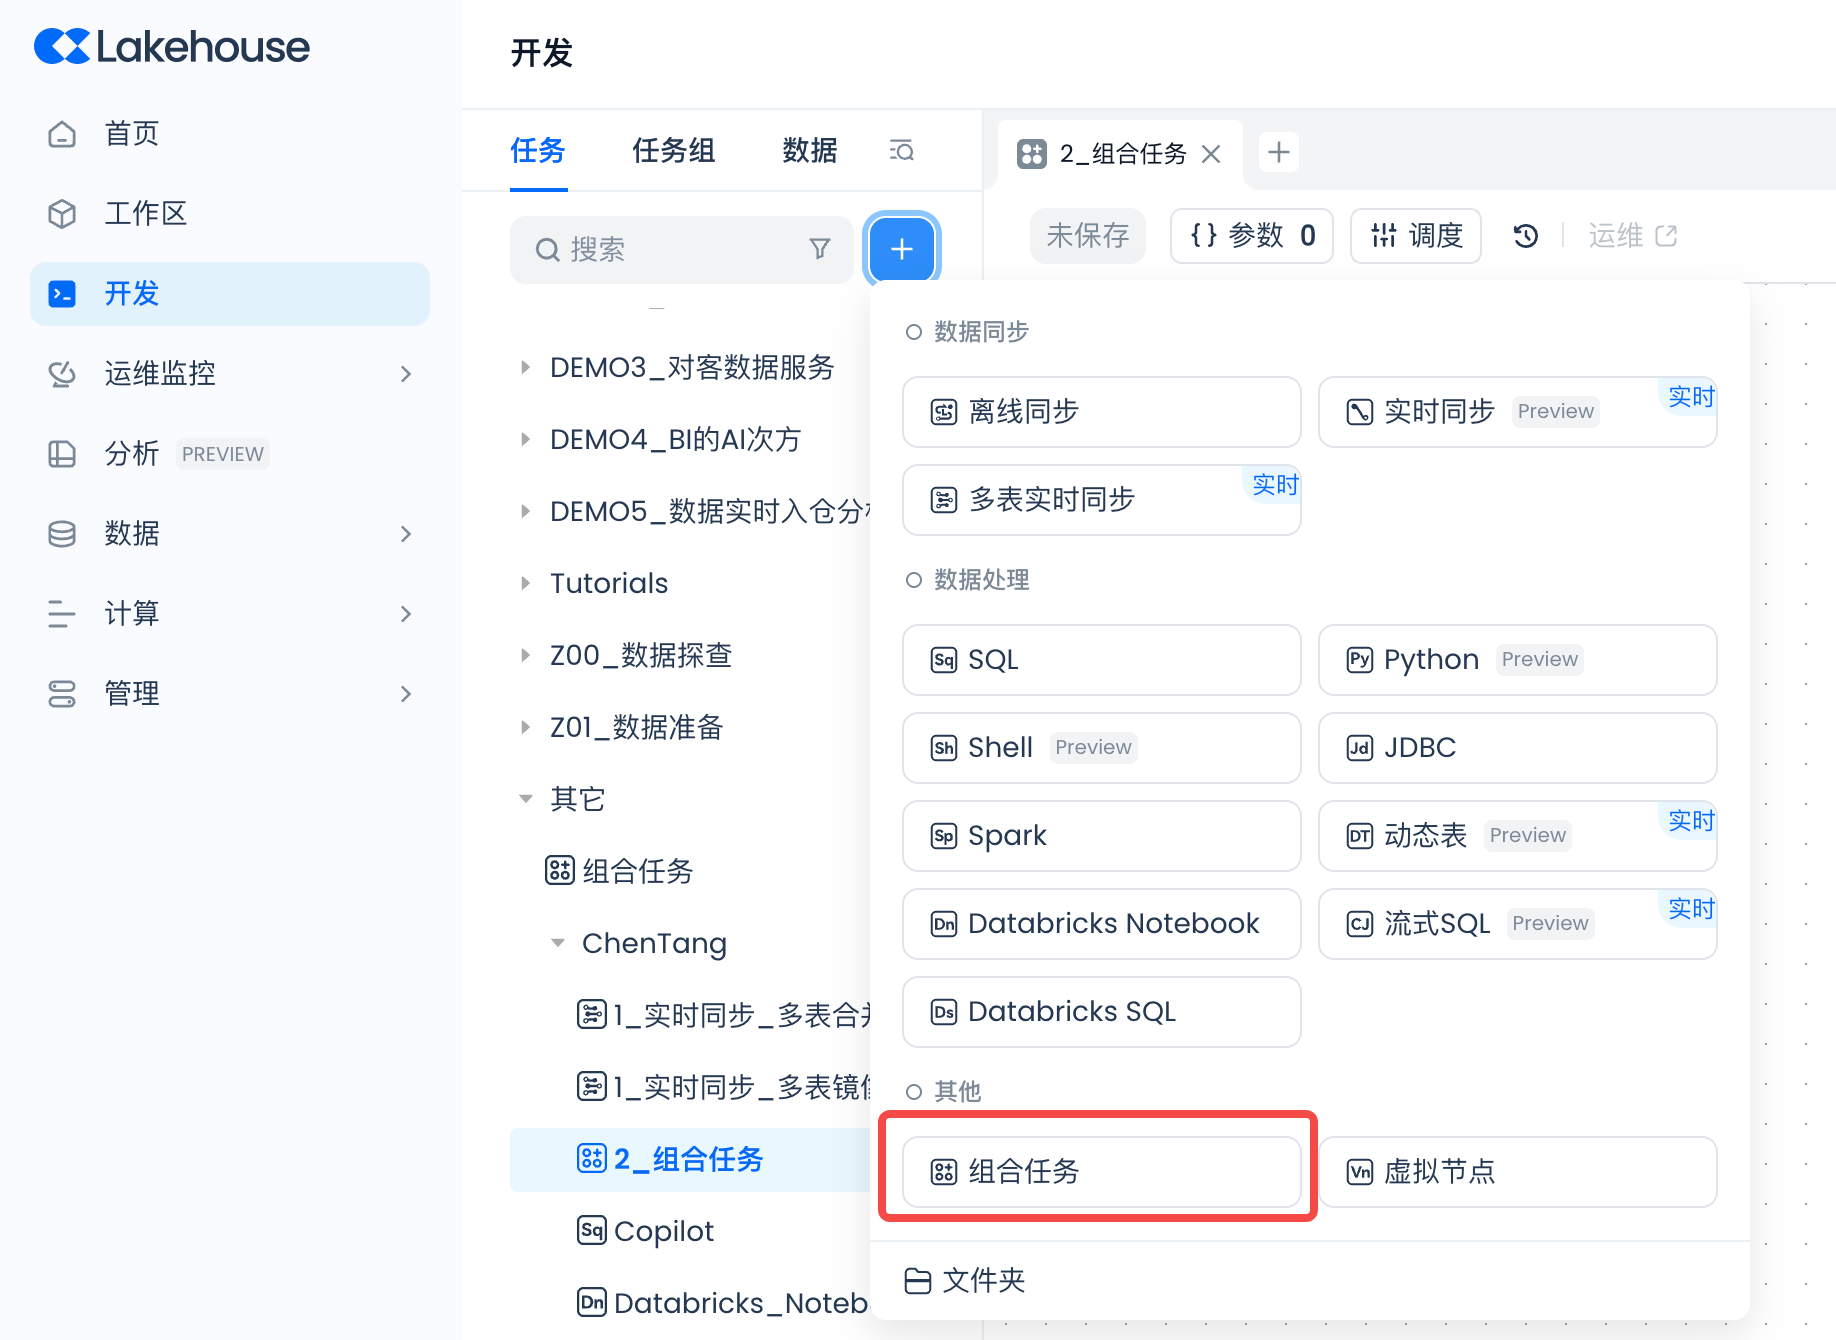Click the list search icon beside 数据 tab

[901, 151]
